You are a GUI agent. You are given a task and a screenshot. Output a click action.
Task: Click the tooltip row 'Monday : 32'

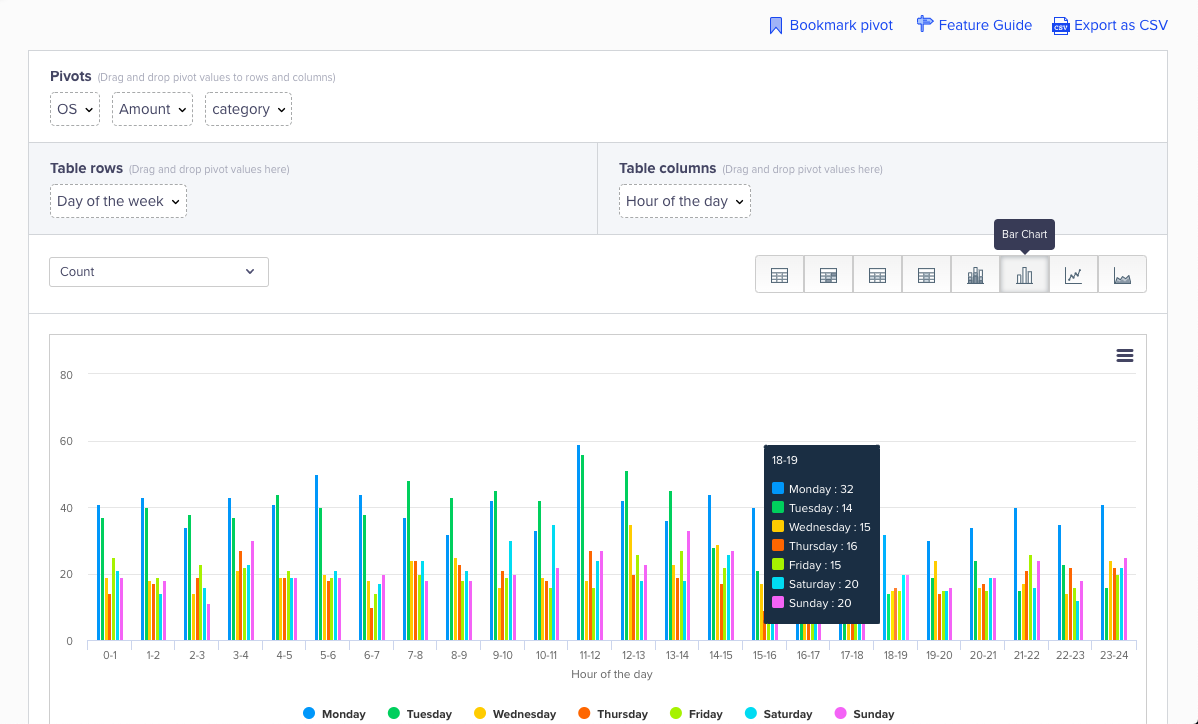tap(813, 489)
